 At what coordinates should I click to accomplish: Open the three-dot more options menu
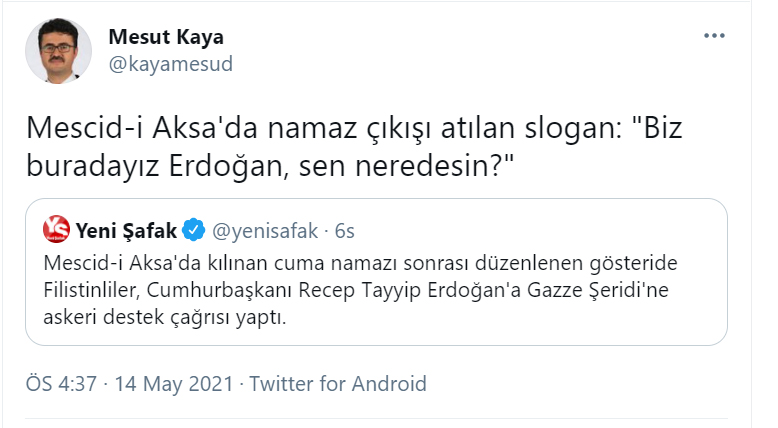point(713,36)
